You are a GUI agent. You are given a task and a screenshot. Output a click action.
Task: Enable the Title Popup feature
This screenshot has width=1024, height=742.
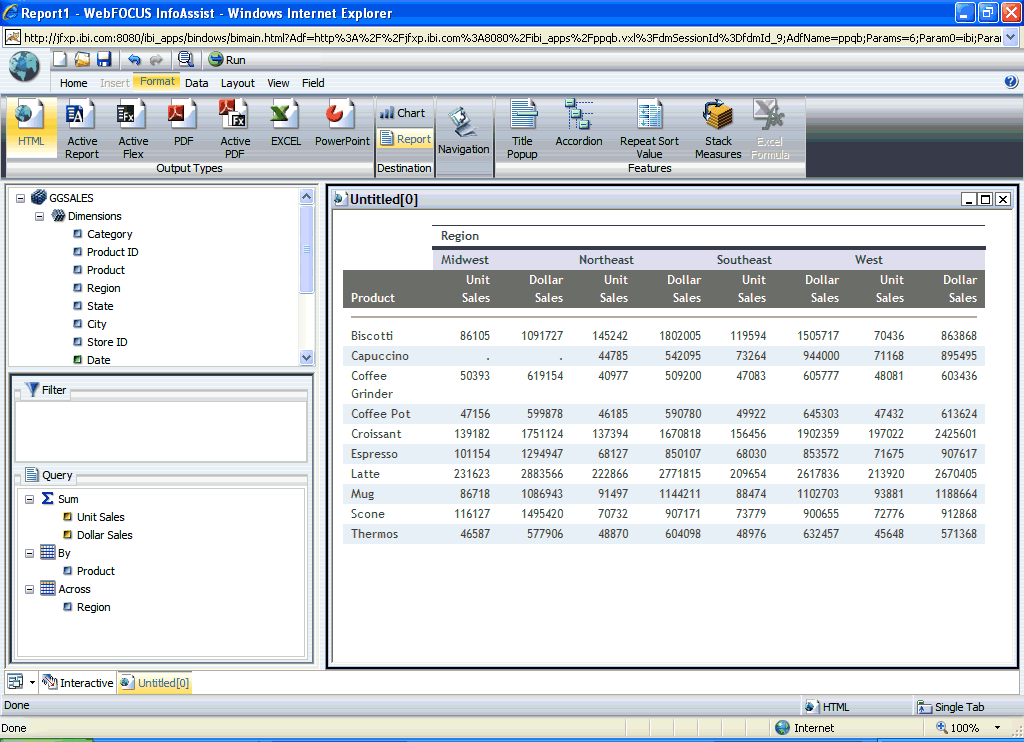point(522,129)
